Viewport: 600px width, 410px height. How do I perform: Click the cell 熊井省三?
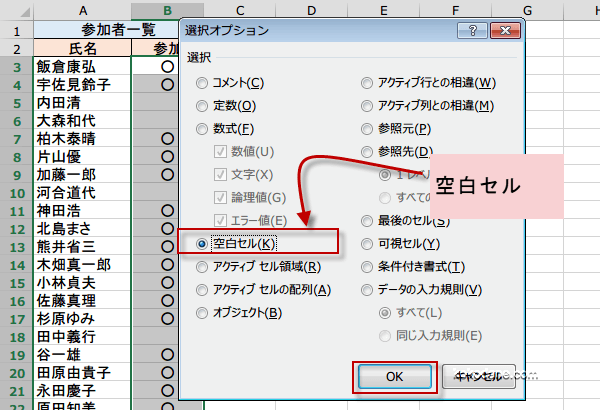pos(82,247)
